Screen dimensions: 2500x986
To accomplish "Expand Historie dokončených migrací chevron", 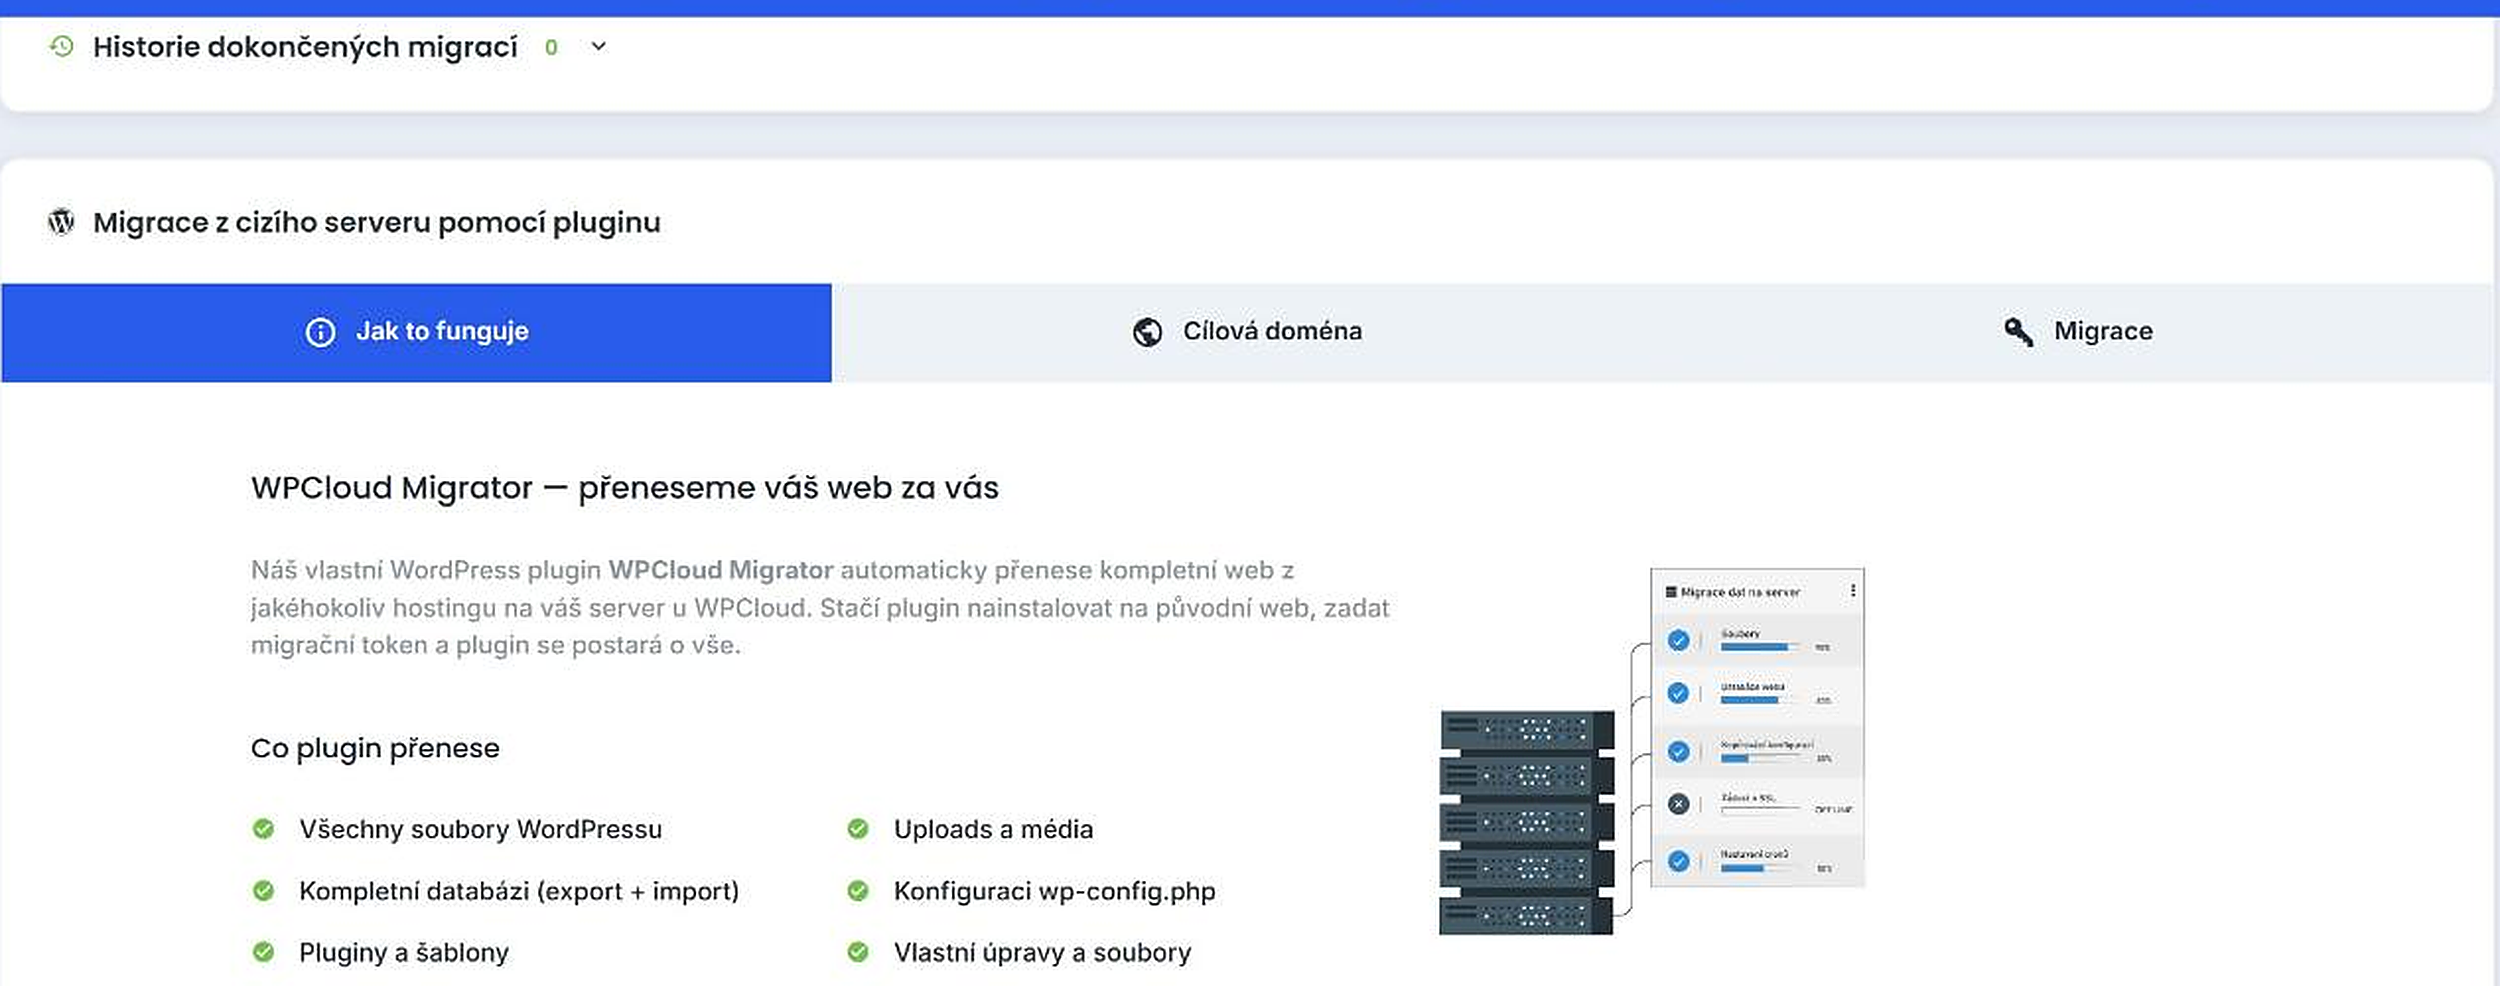I will pos(598,46).
